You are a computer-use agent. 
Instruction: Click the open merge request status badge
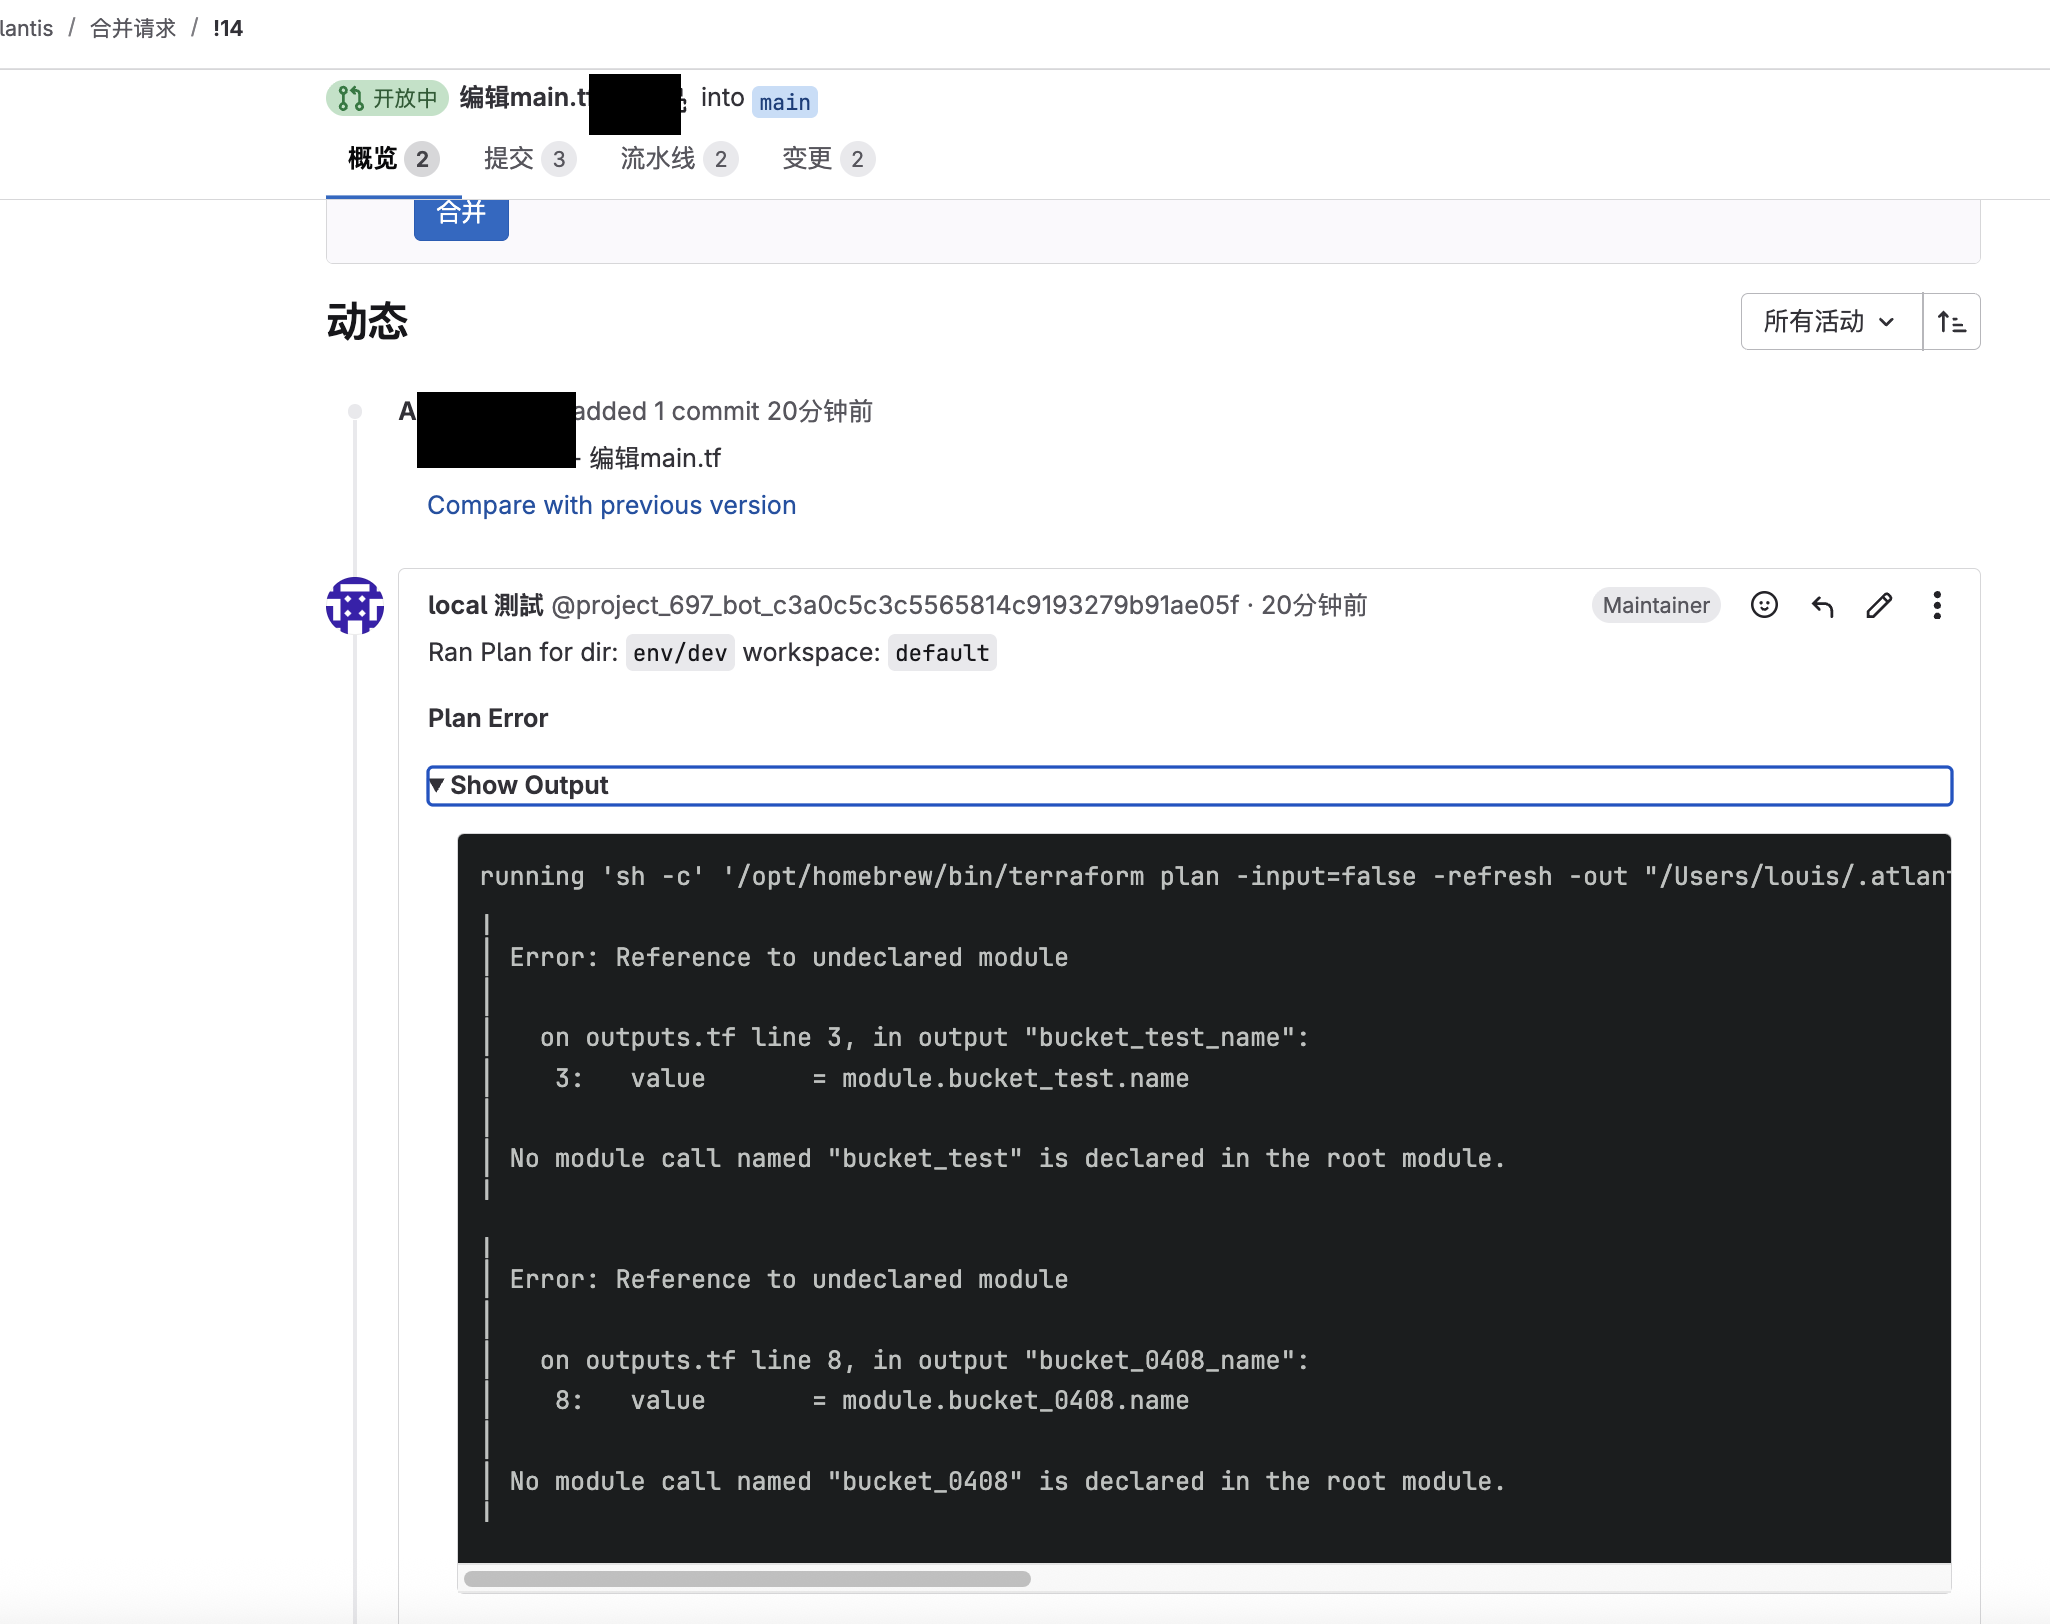coord(387,98)
